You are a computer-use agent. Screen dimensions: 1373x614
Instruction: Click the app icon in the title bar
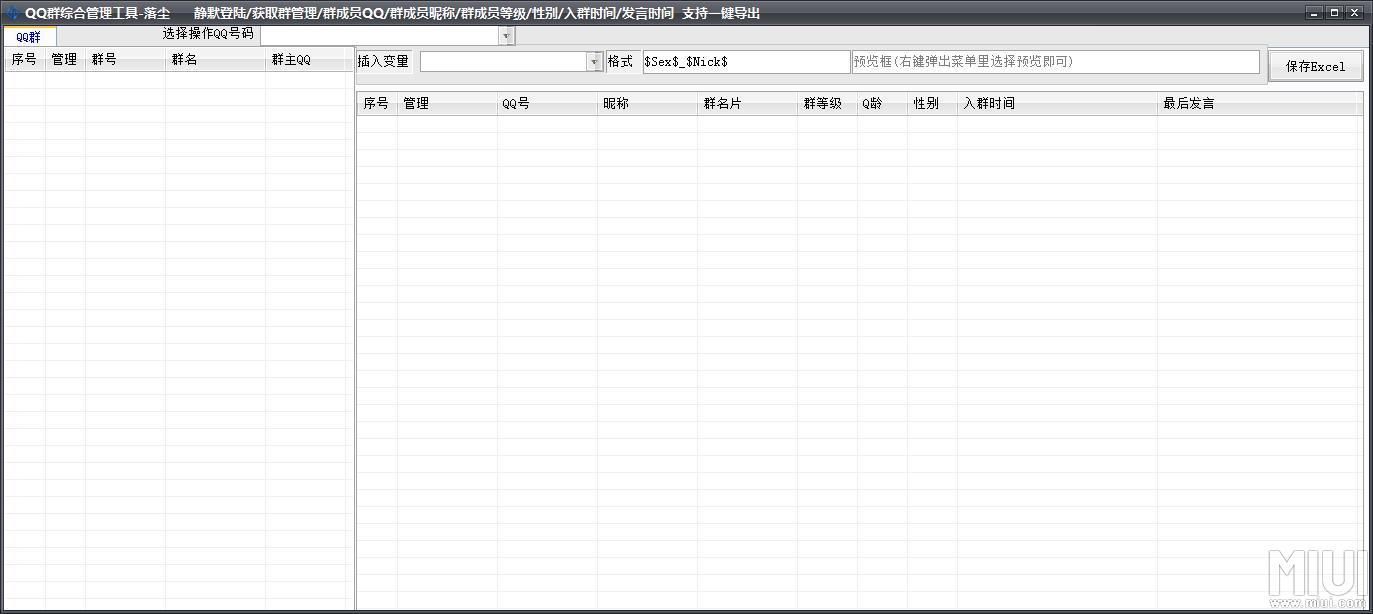13,13
